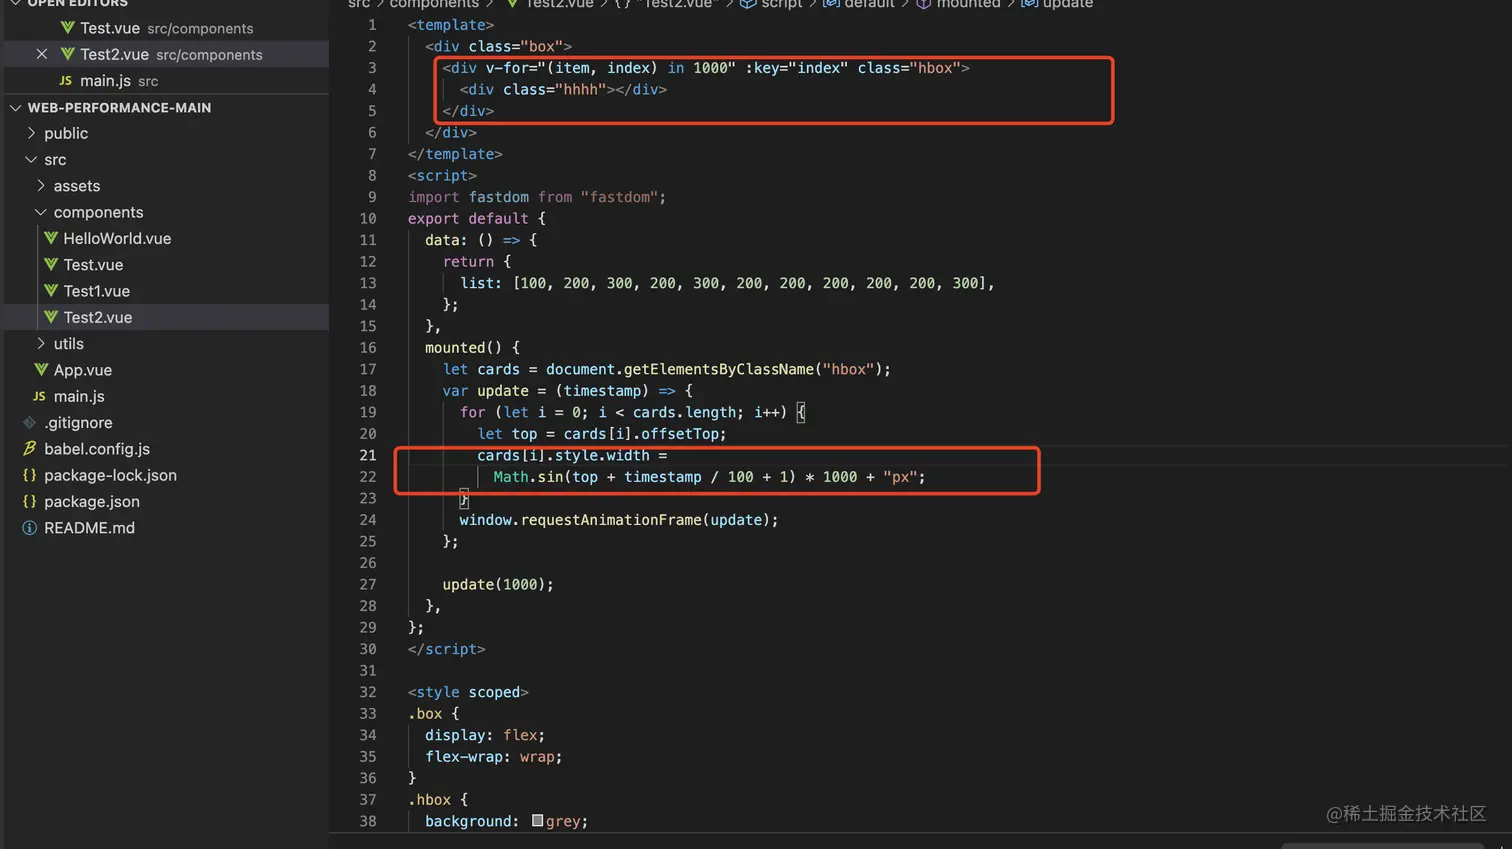The width and height of the screenshot is (1512, 849).
Task: Click 'script' in the breadcrumb path
Action: [781, 4]
